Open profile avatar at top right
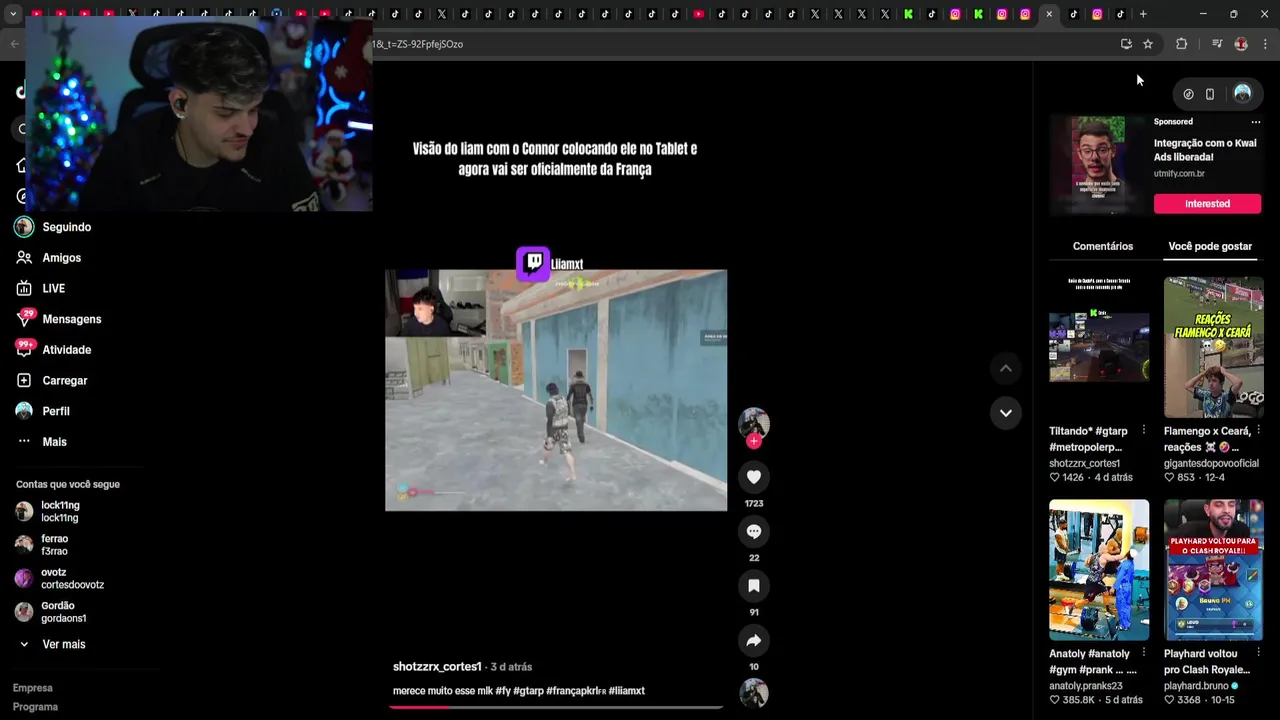The height and width of the screenshot is (720, 1280). click(1242, 93)
